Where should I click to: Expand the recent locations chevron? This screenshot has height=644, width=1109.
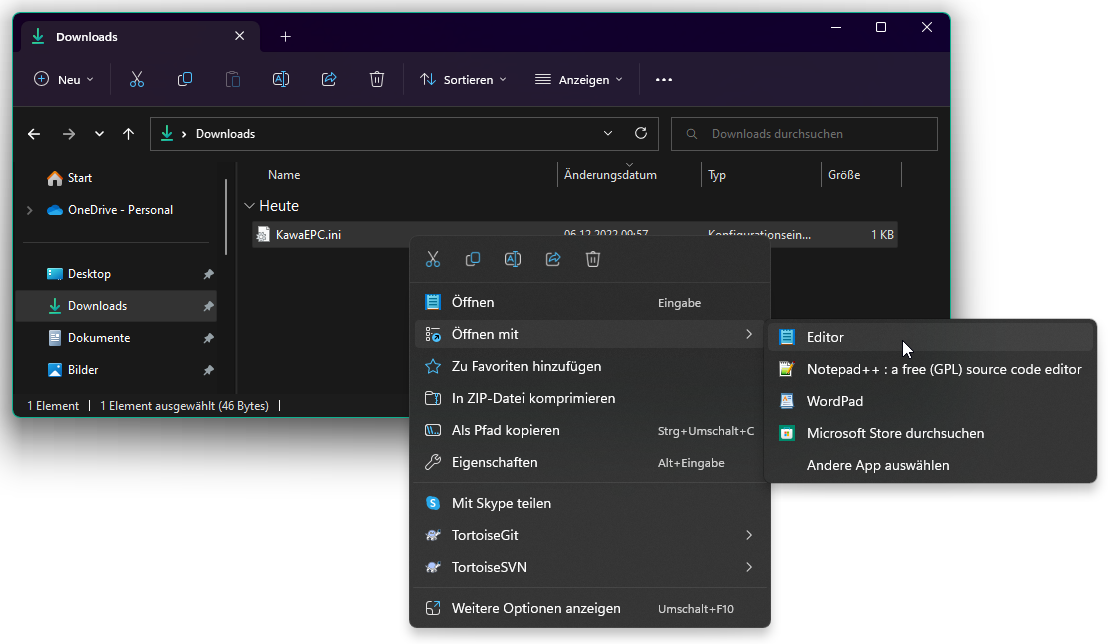coord(99,134)
